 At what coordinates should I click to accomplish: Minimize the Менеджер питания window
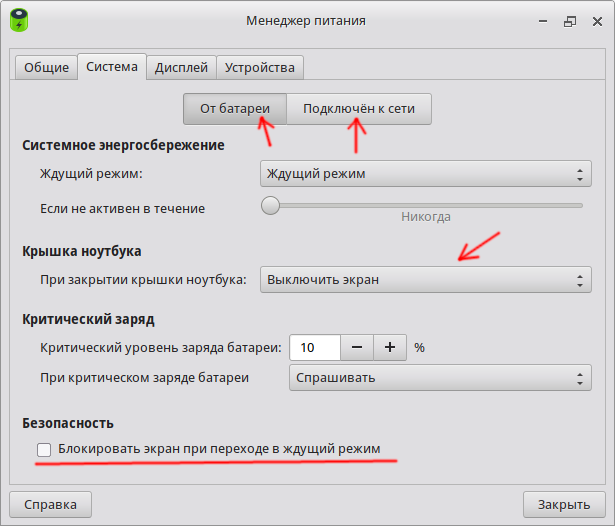click(541, 20)
